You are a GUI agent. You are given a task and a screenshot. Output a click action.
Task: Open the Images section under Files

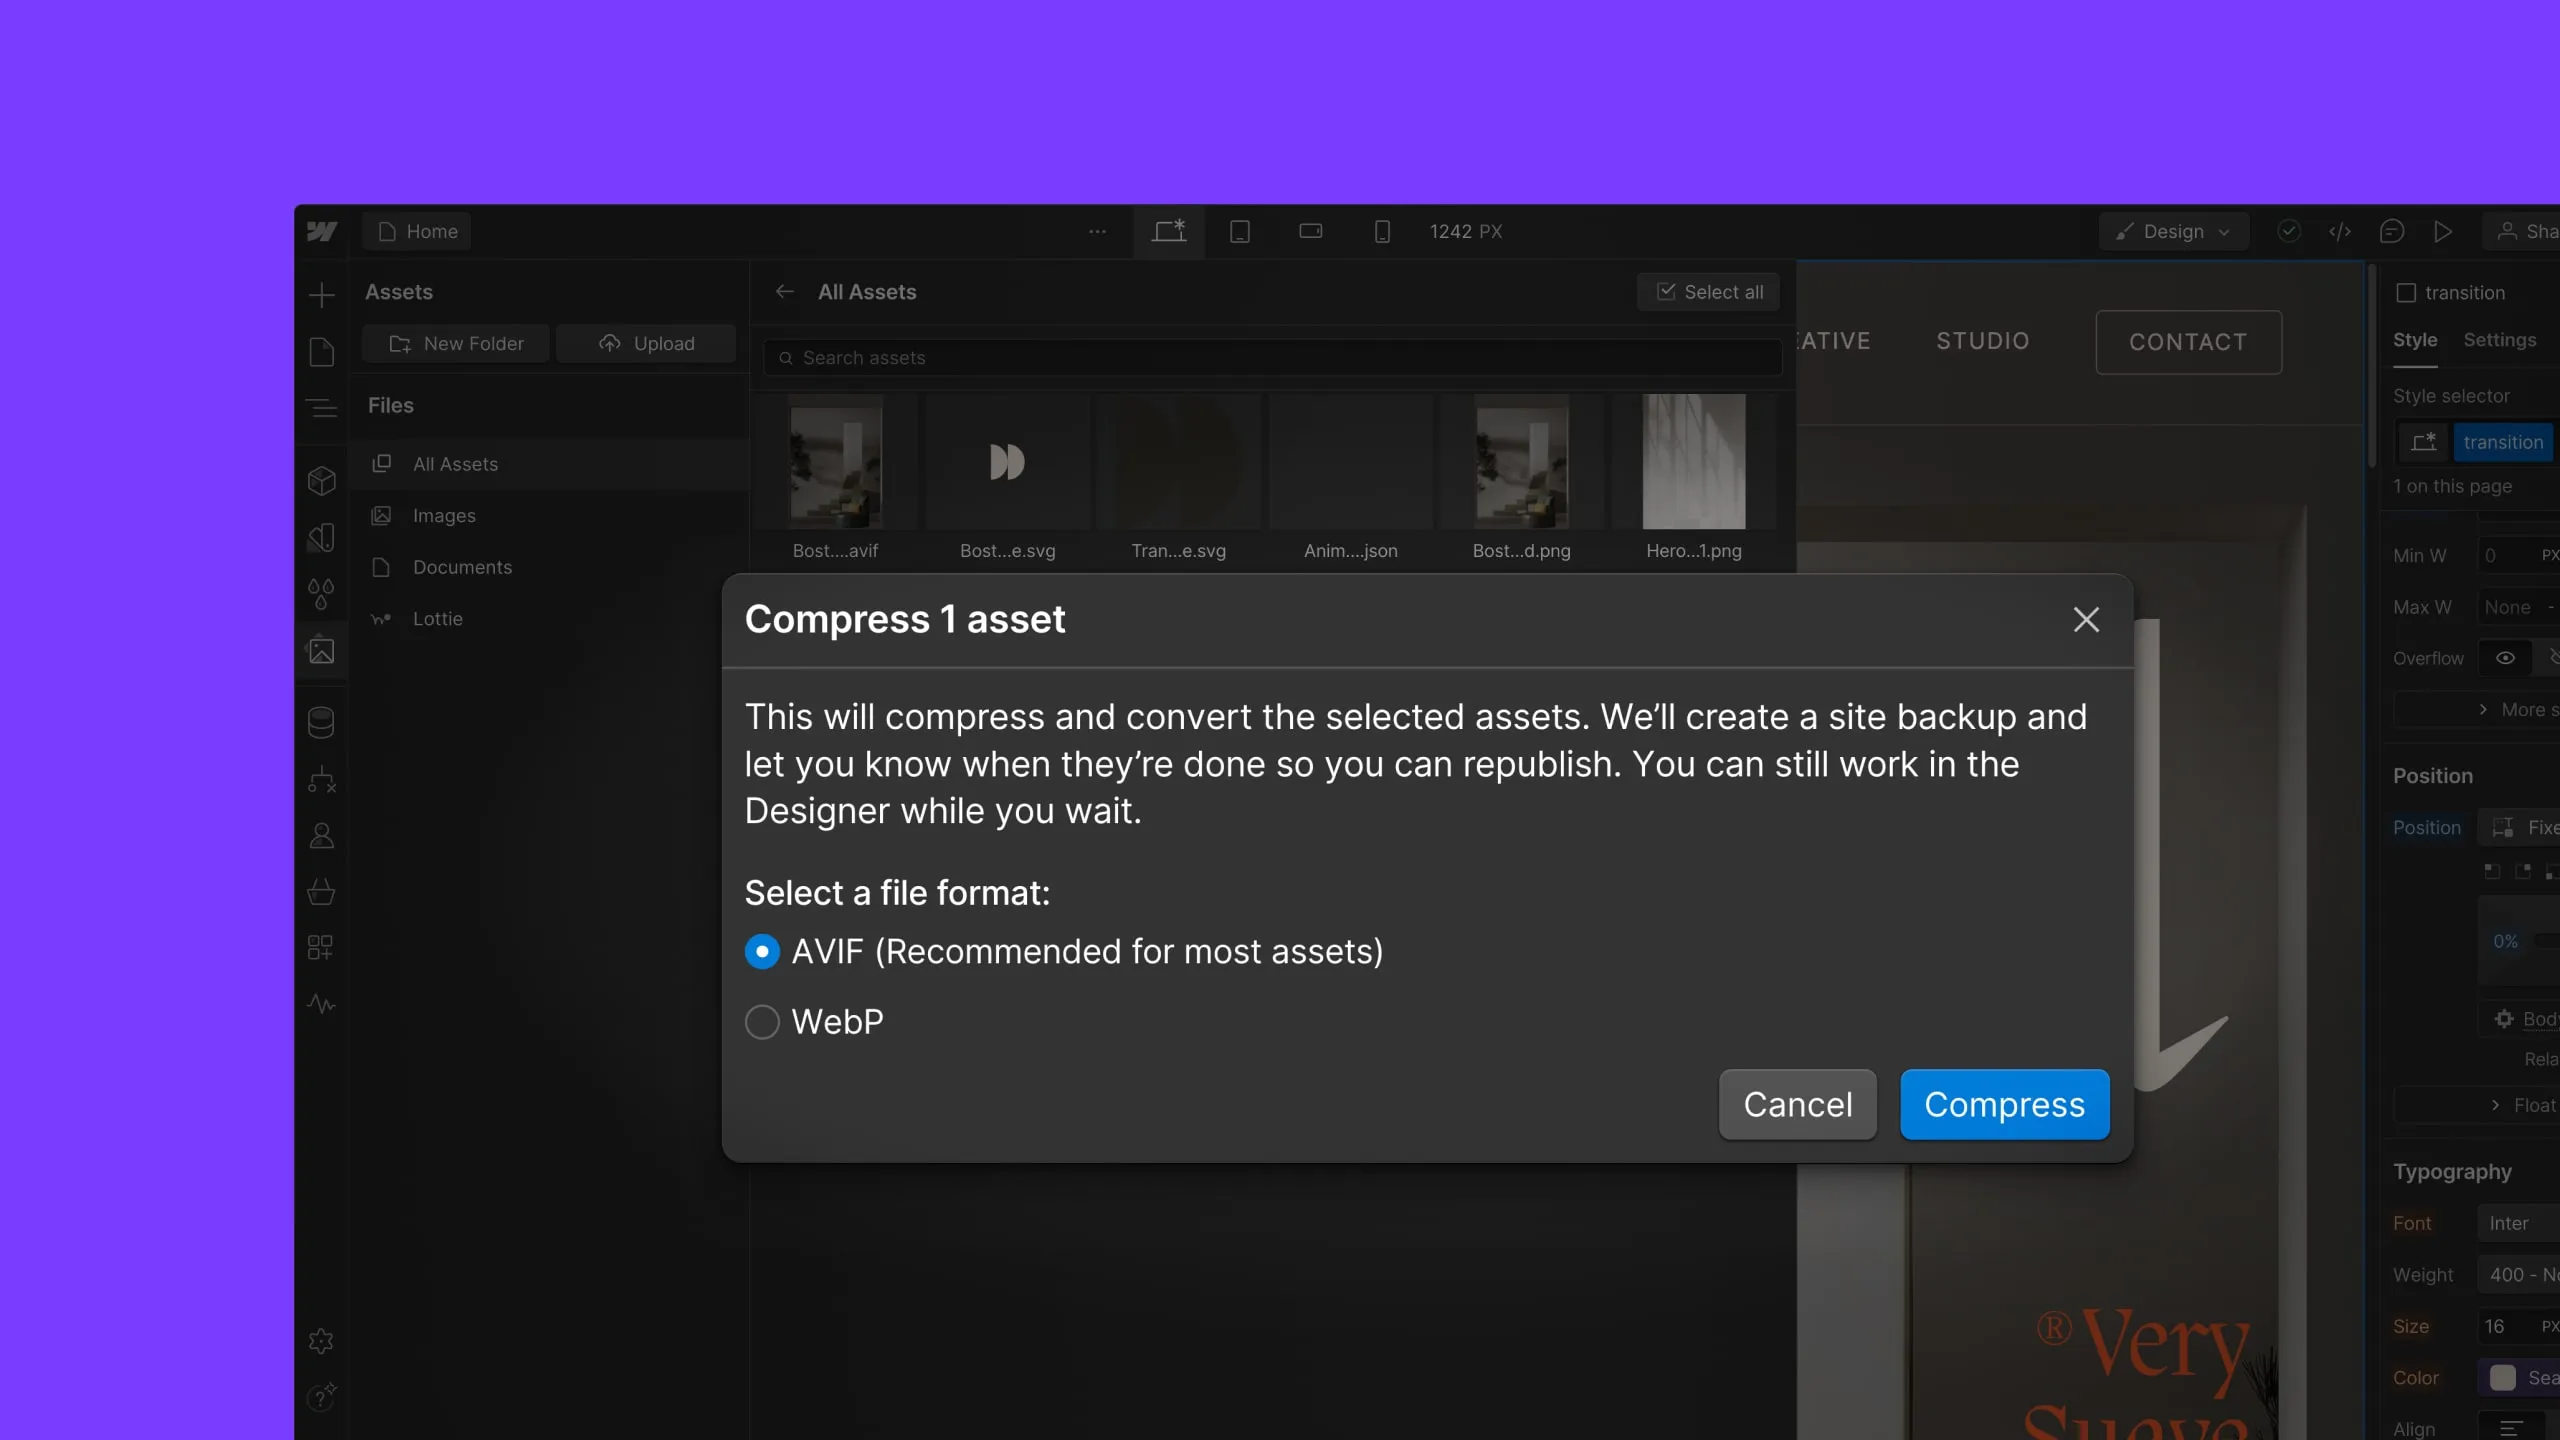pos(443,515)
